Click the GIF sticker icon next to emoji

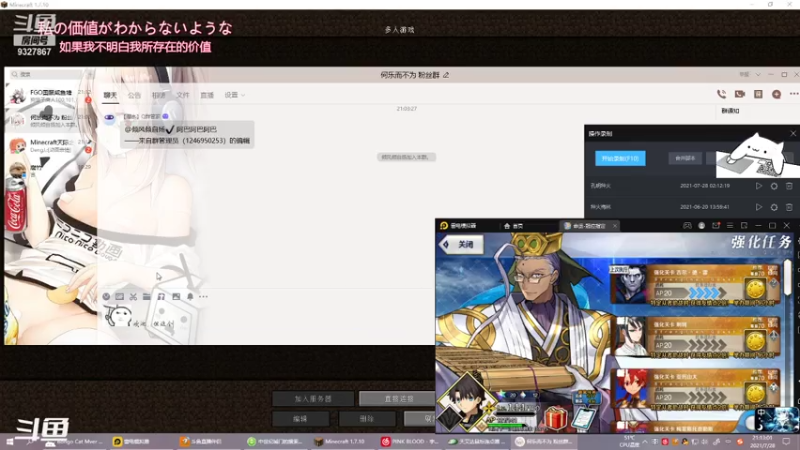[x=119, y=296]
